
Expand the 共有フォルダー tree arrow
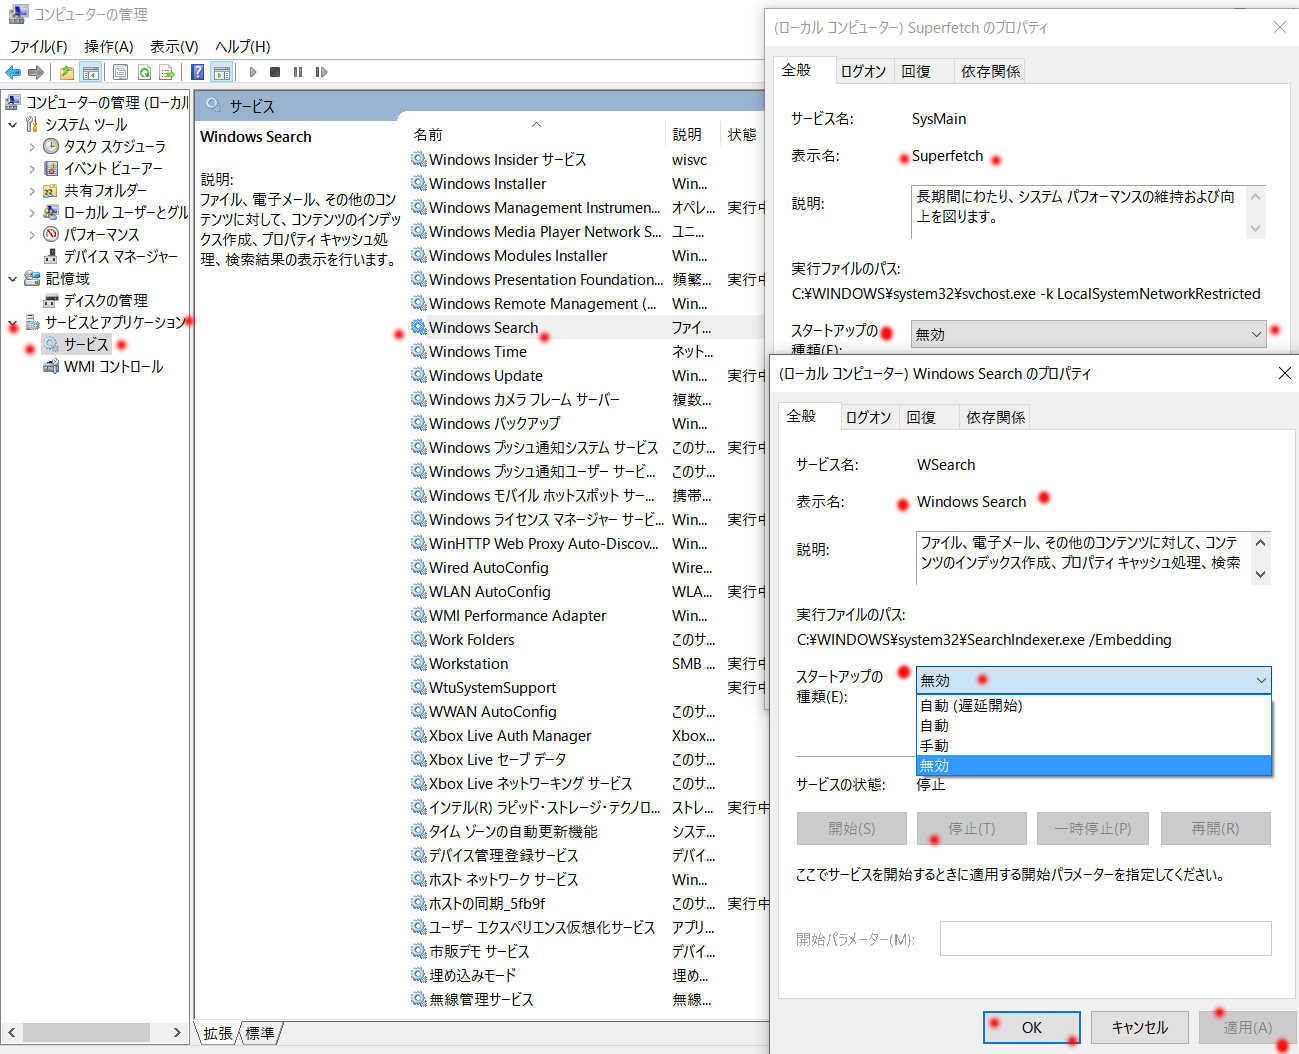pos(32,190)
